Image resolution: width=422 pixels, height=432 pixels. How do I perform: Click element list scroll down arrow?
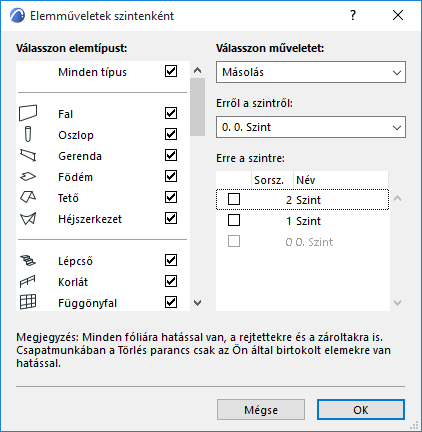pyautogui.click(x=198, y=303)
